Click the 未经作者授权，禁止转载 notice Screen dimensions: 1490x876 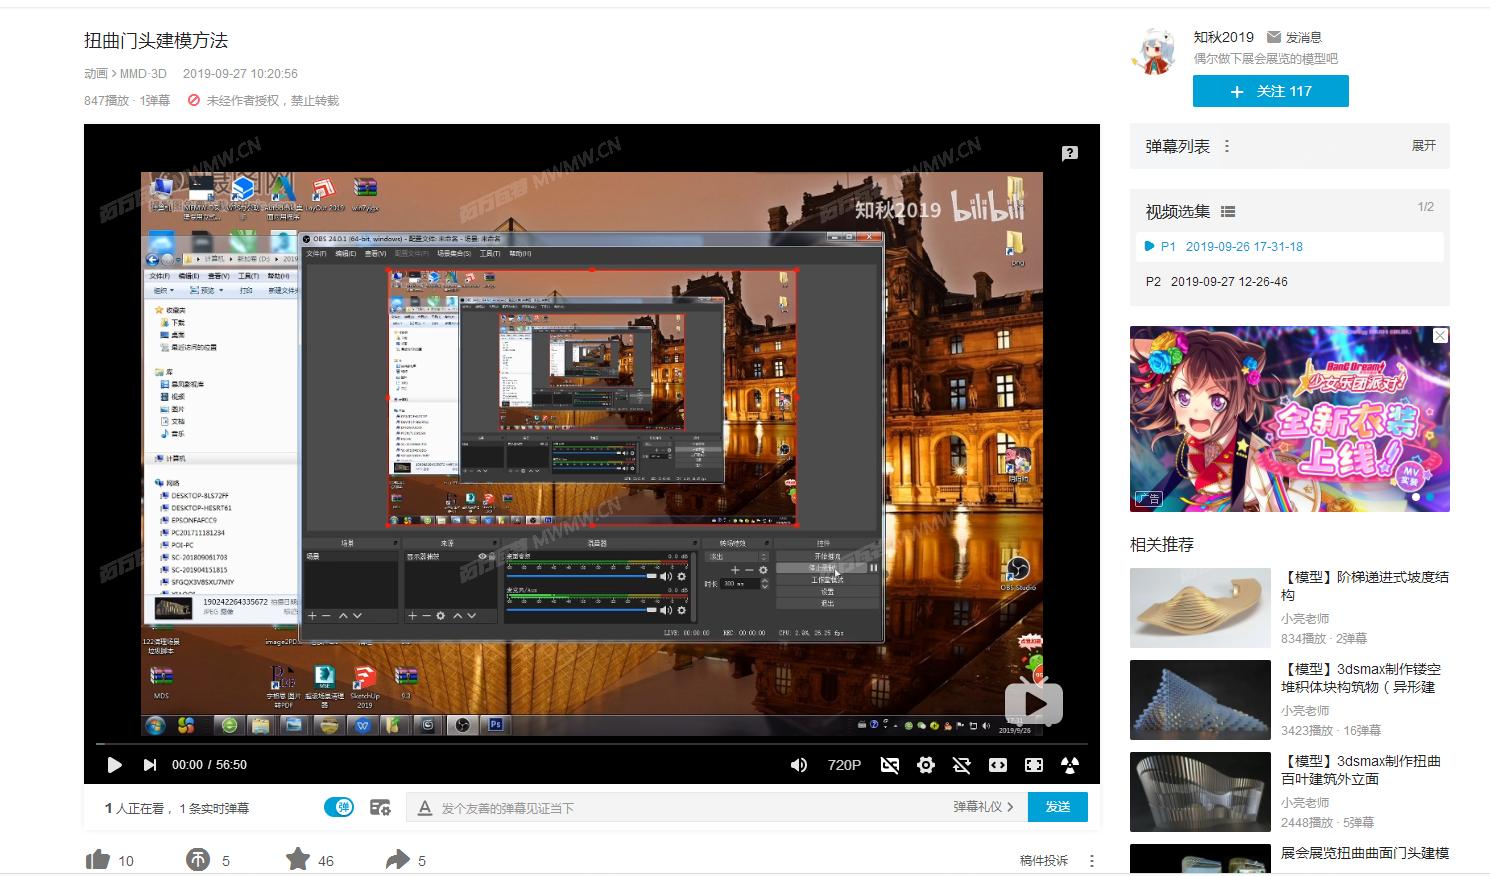(264, 101)
